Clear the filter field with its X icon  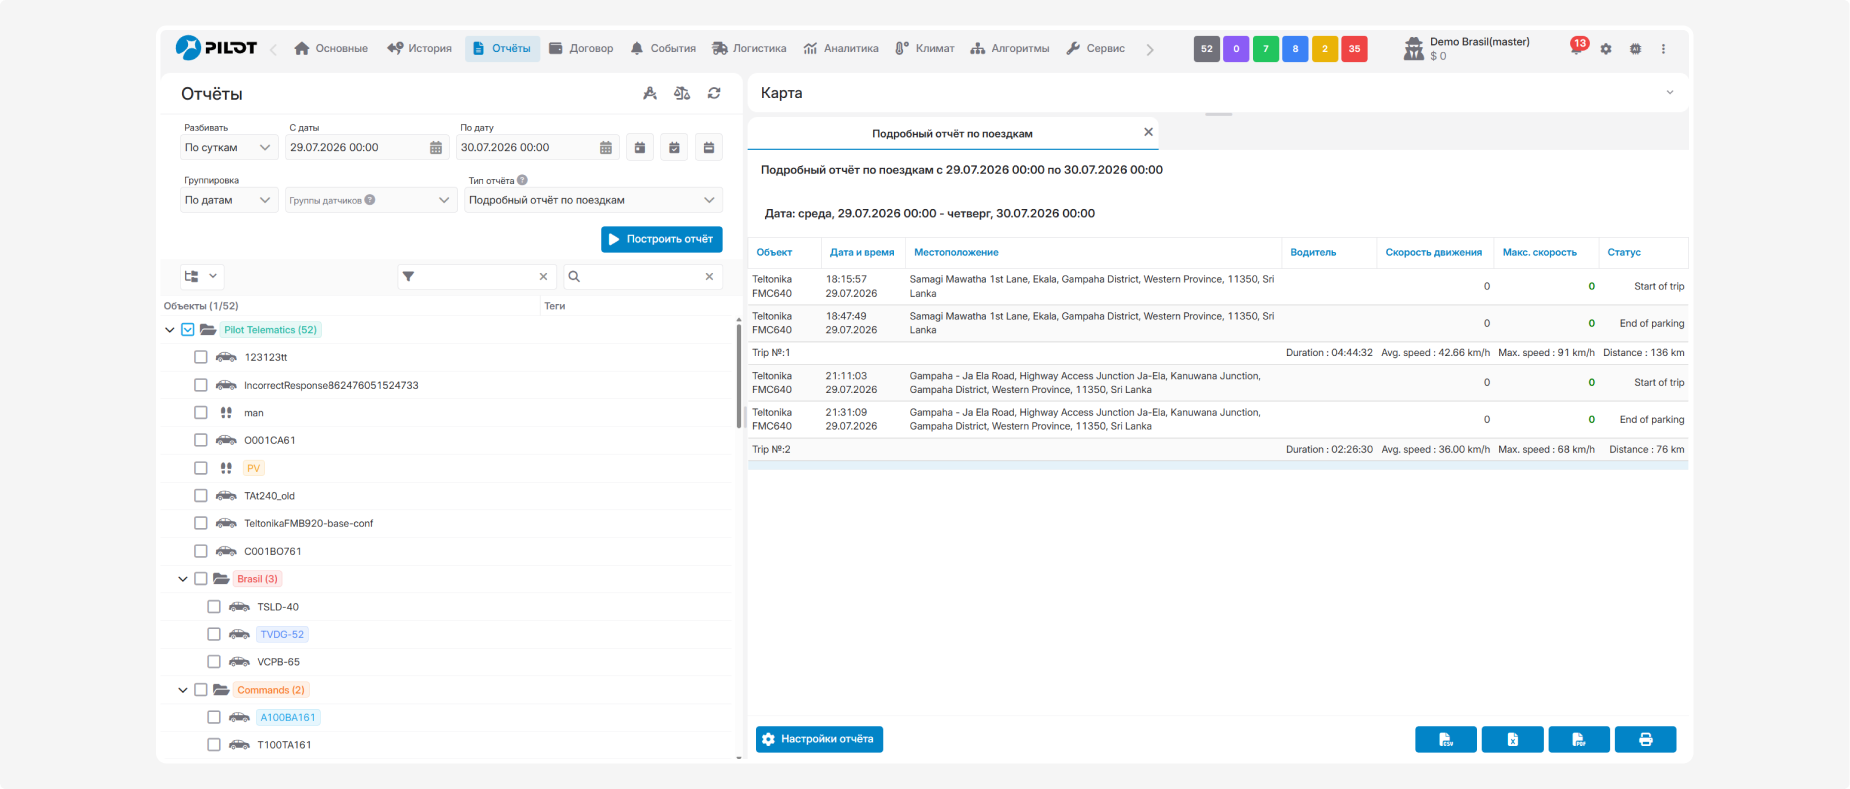[x=543, y=277]
